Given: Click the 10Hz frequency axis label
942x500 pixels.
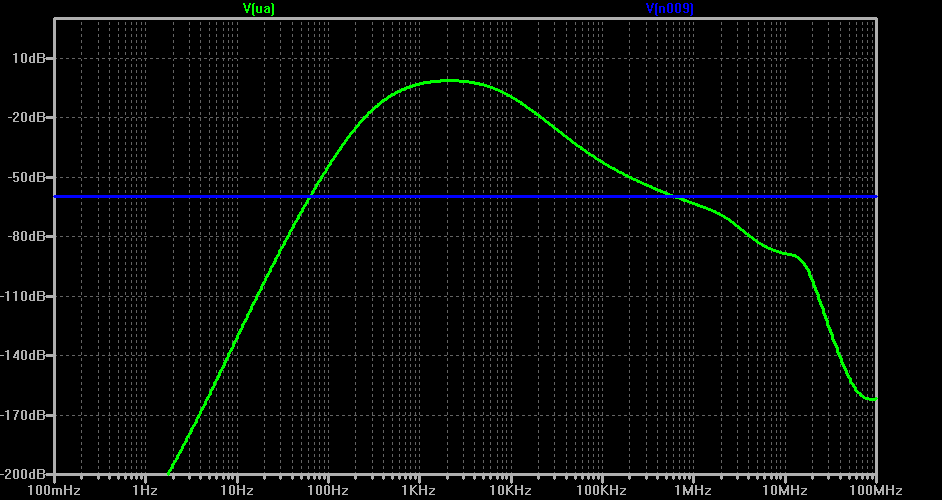Looking at the screenshot, I should click(x=237, y=491).
